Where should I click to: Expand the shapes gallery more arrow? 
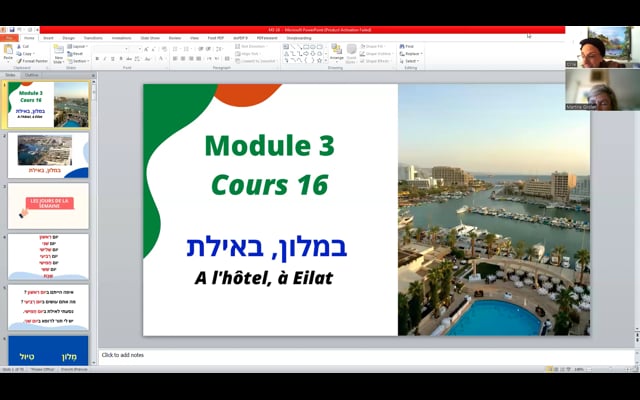pos(326,61)
